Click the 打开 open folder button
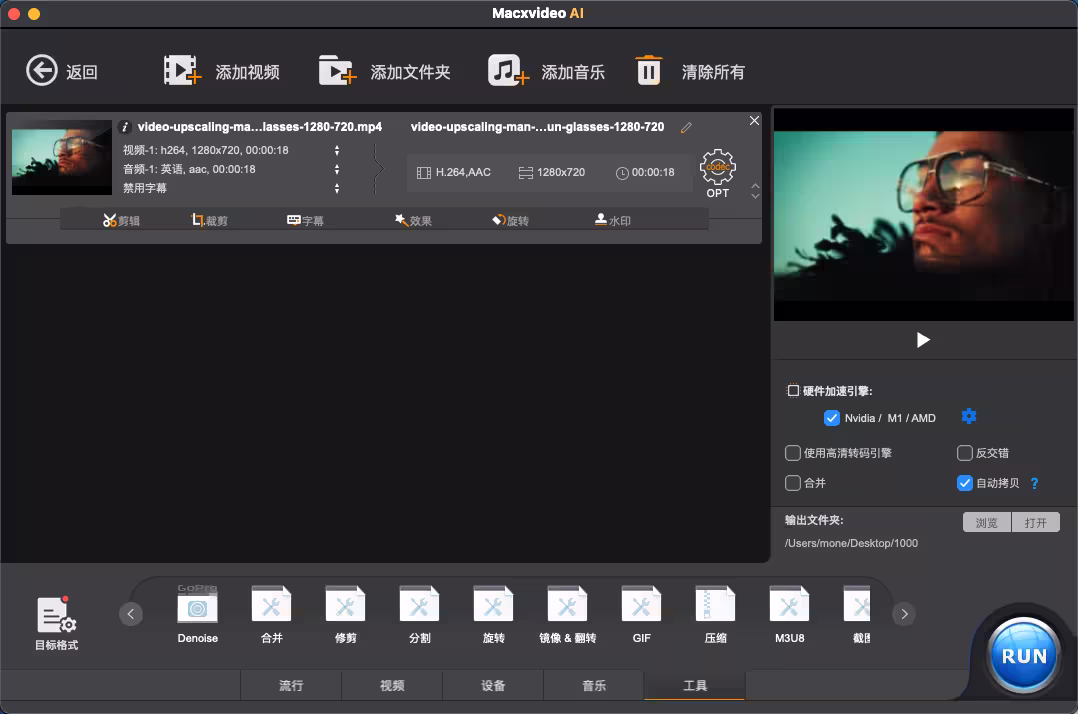 coord(1035,522)
